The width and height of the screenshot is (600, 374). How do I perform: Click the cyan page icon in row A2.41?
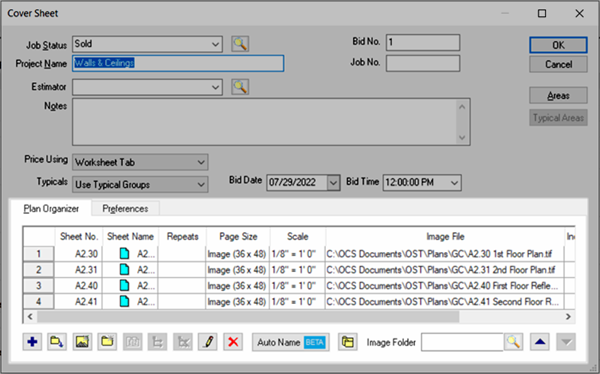(124, 301)
